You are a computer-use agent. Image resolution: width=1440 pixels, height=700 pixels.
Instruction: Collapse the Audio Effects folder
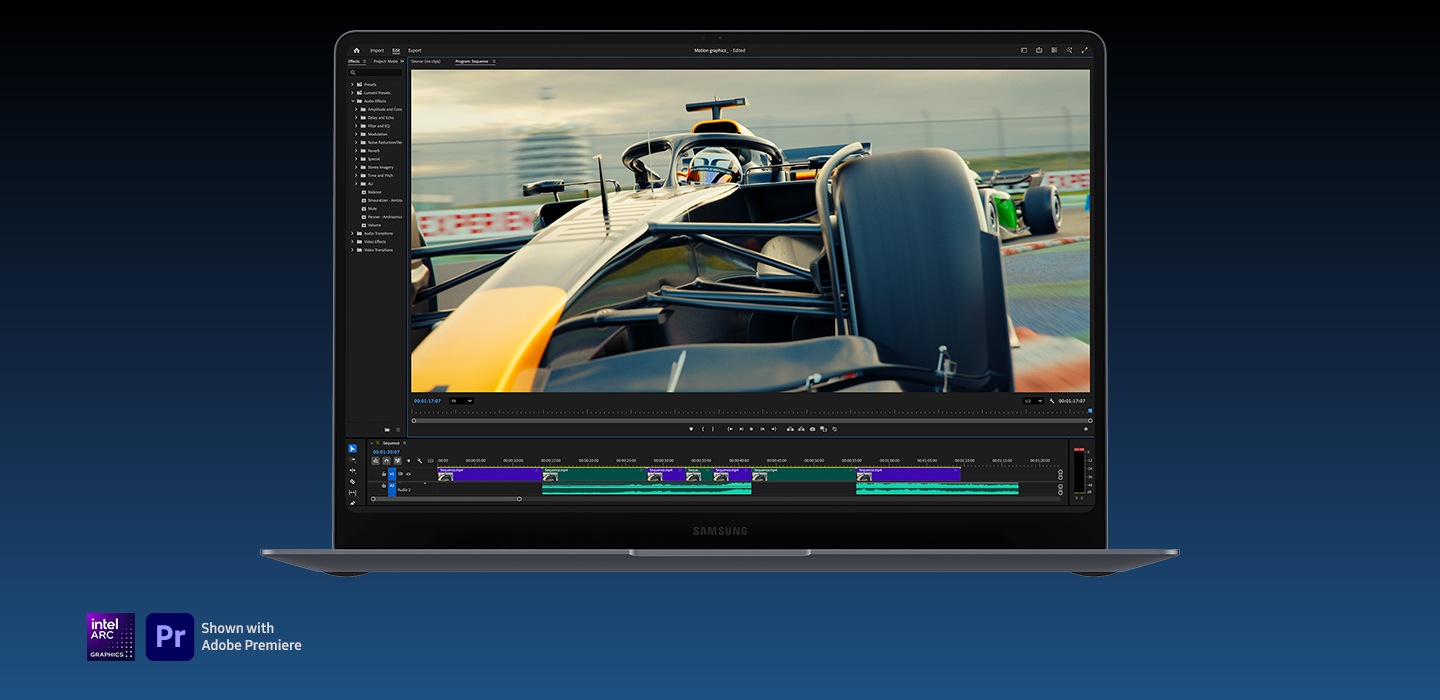pos(352,101)
